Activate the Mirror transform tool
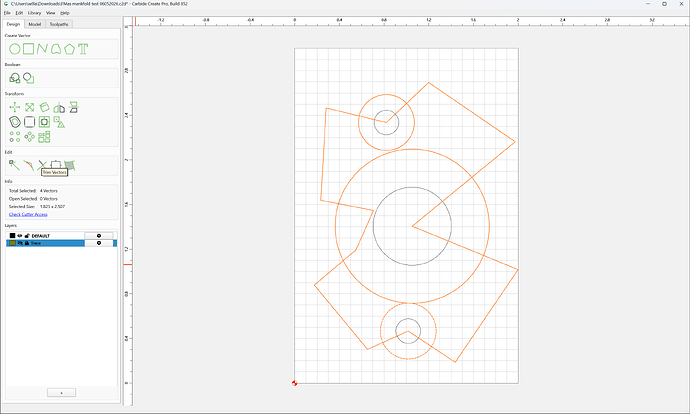This screenshot has width=690, height=414. coord(59,107)
